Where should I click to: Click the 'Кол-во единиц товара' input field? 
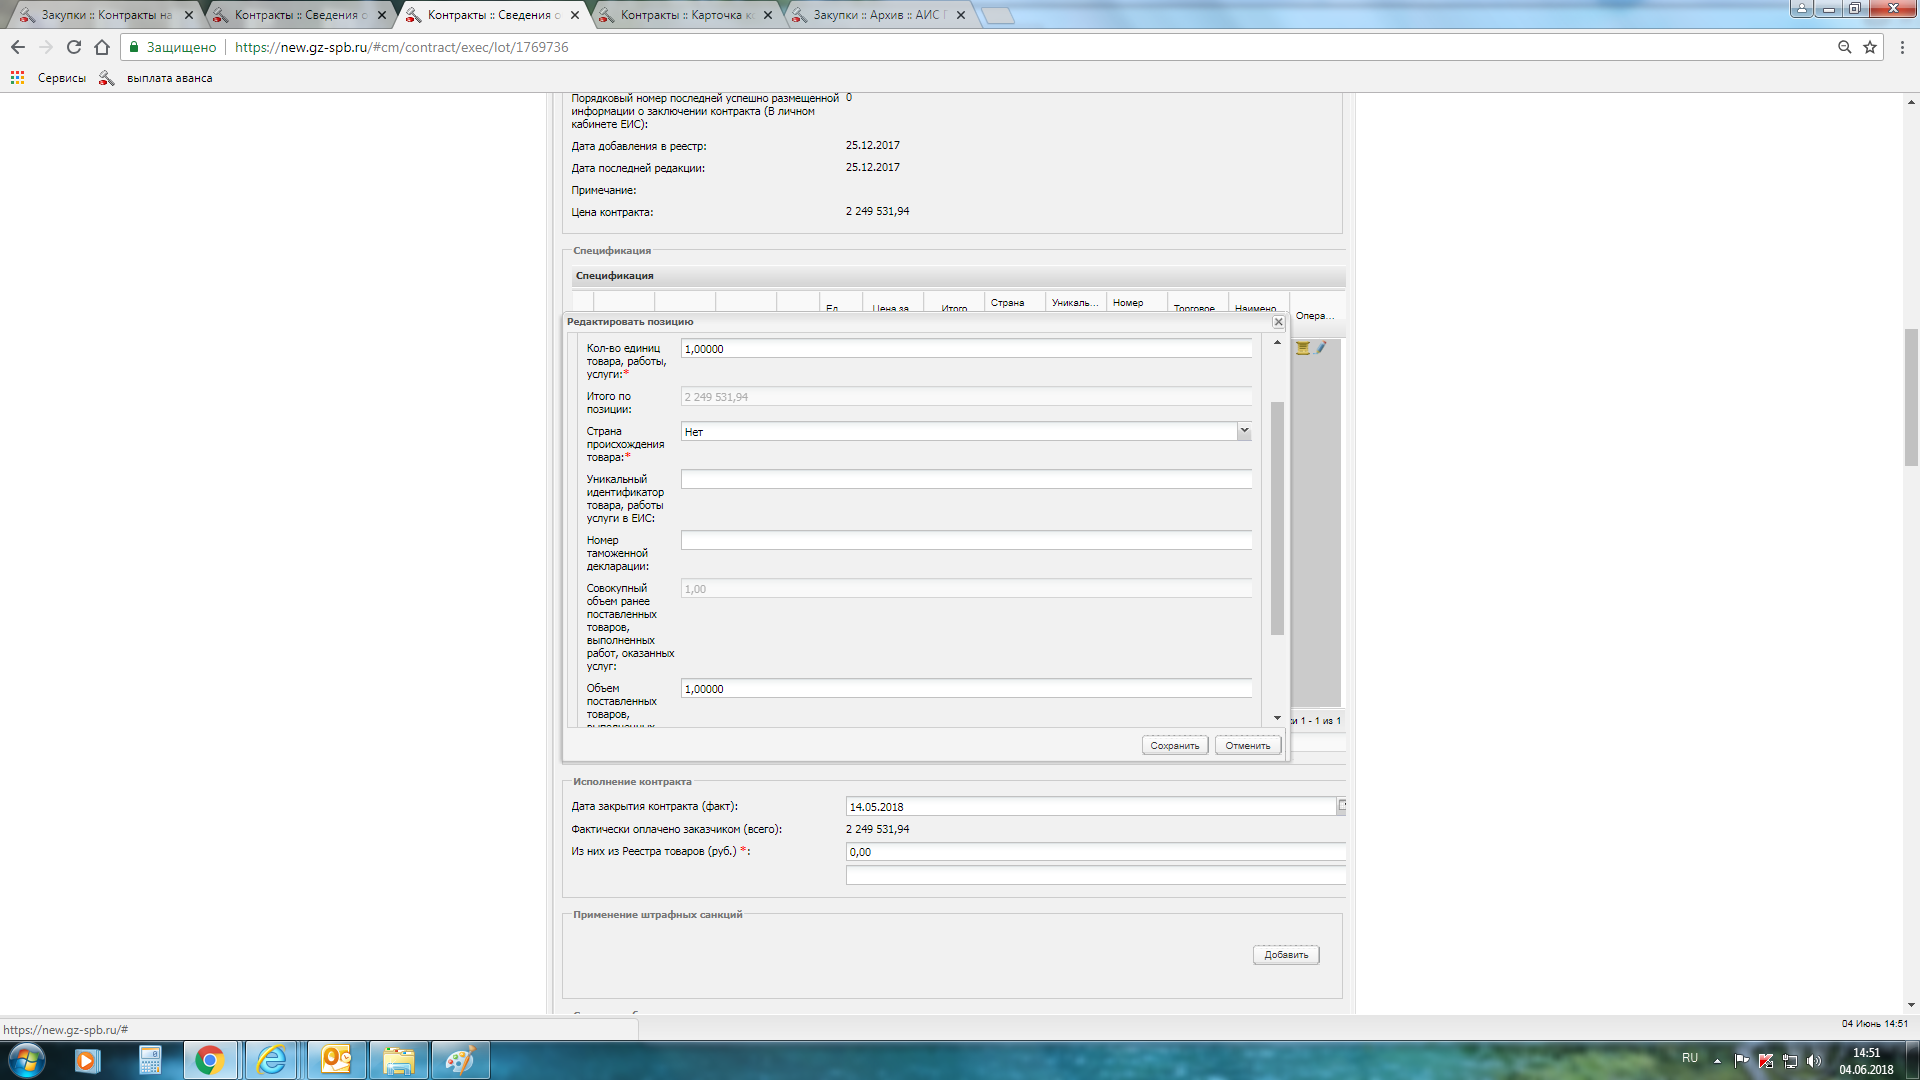(966, 348)
